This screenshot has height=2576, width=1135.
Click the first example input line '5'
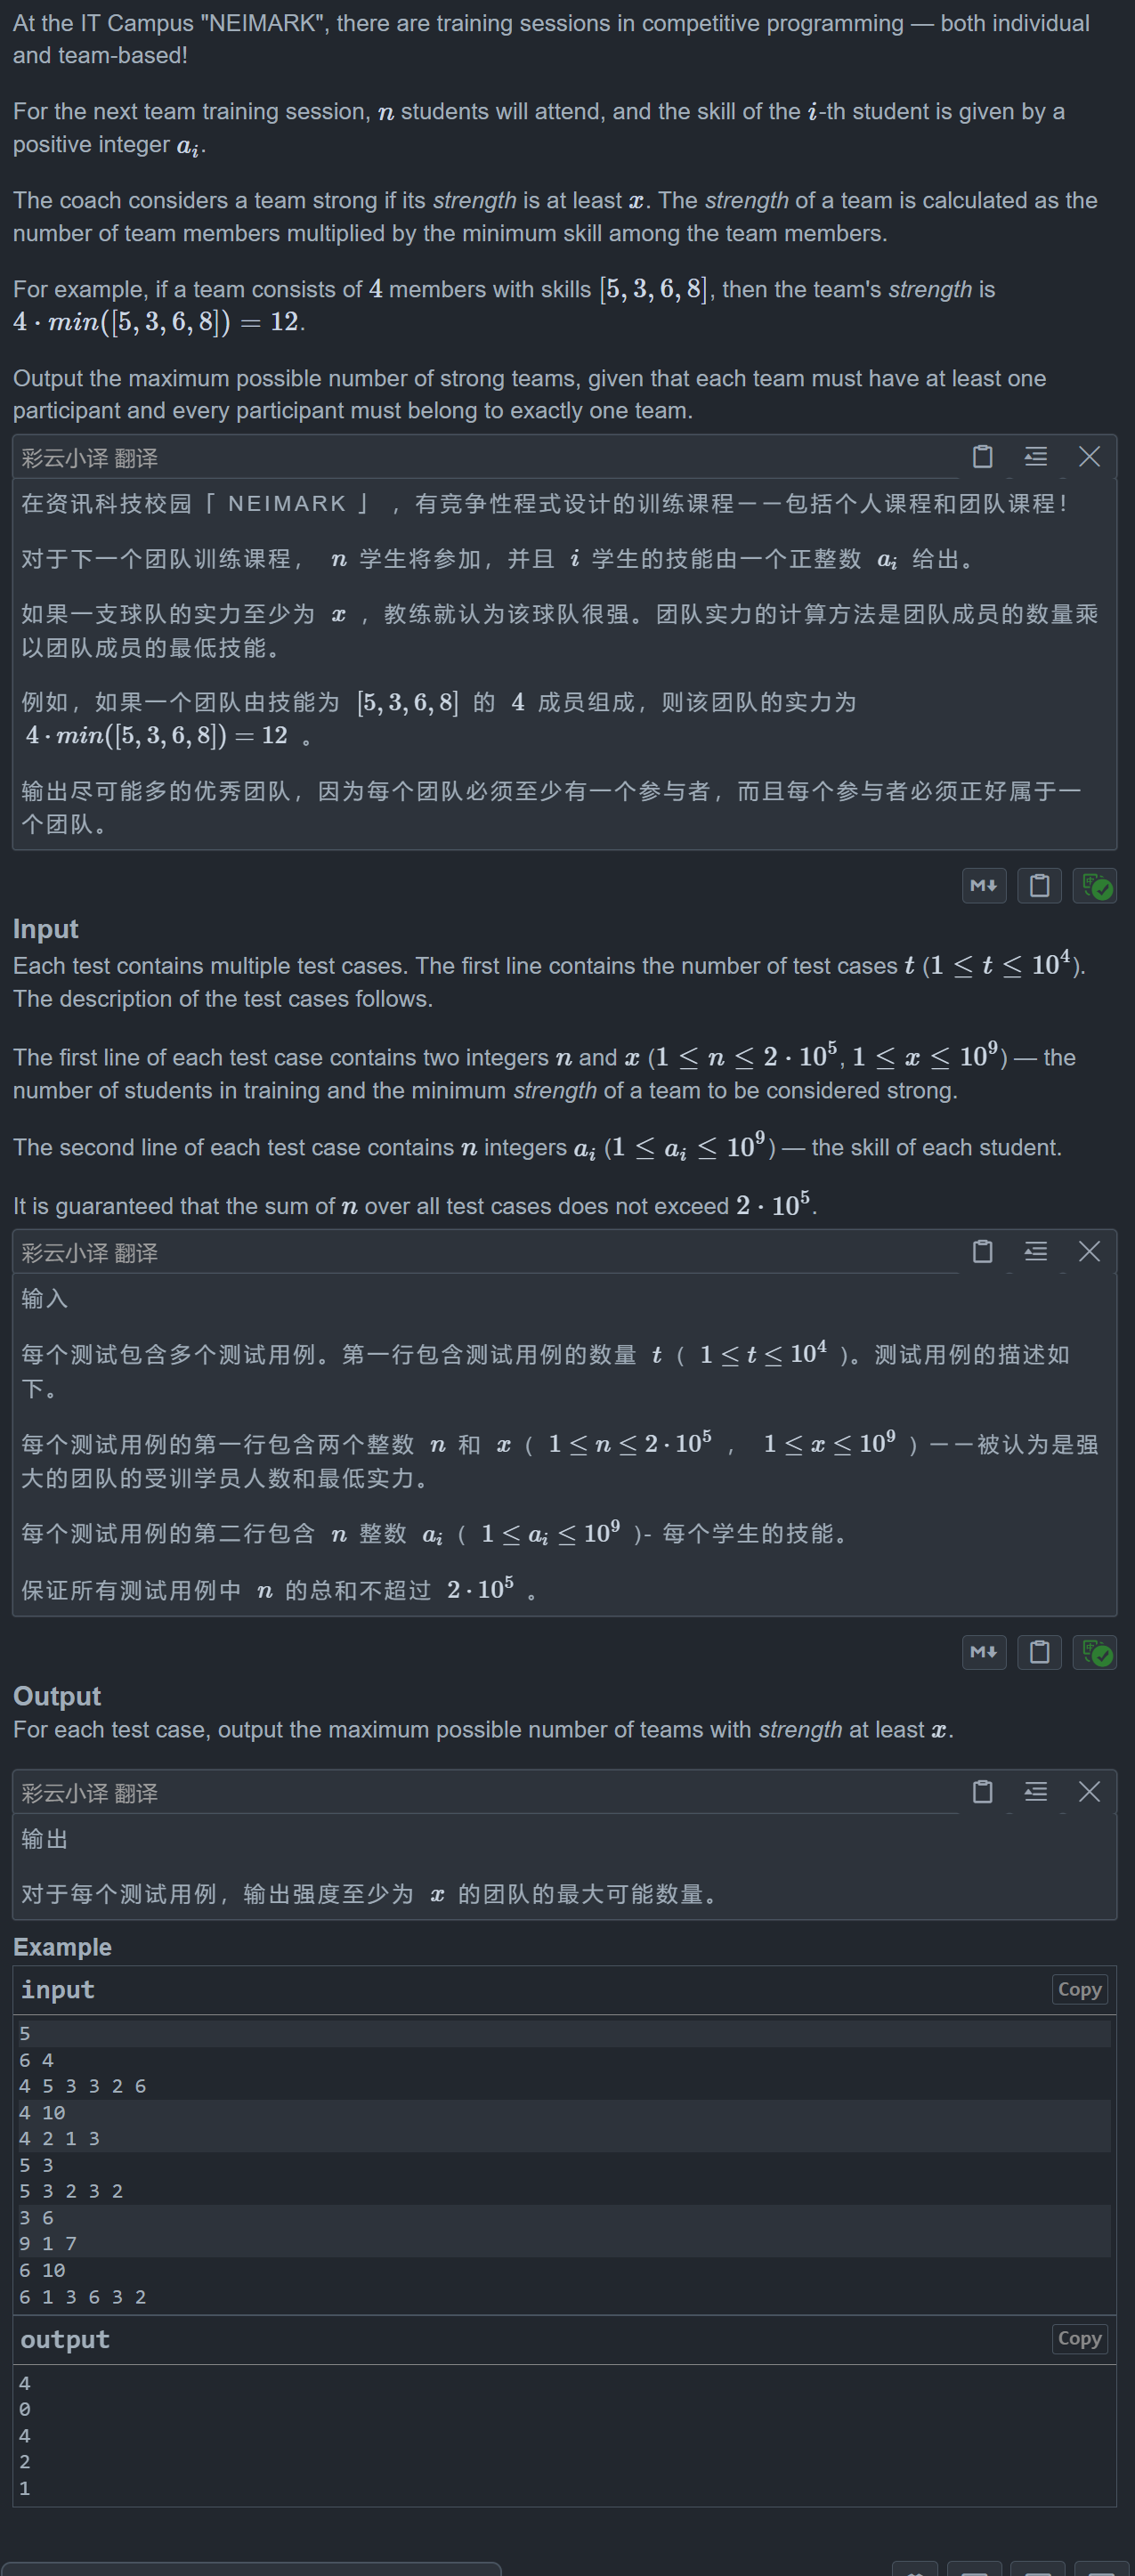point(25,2033)
